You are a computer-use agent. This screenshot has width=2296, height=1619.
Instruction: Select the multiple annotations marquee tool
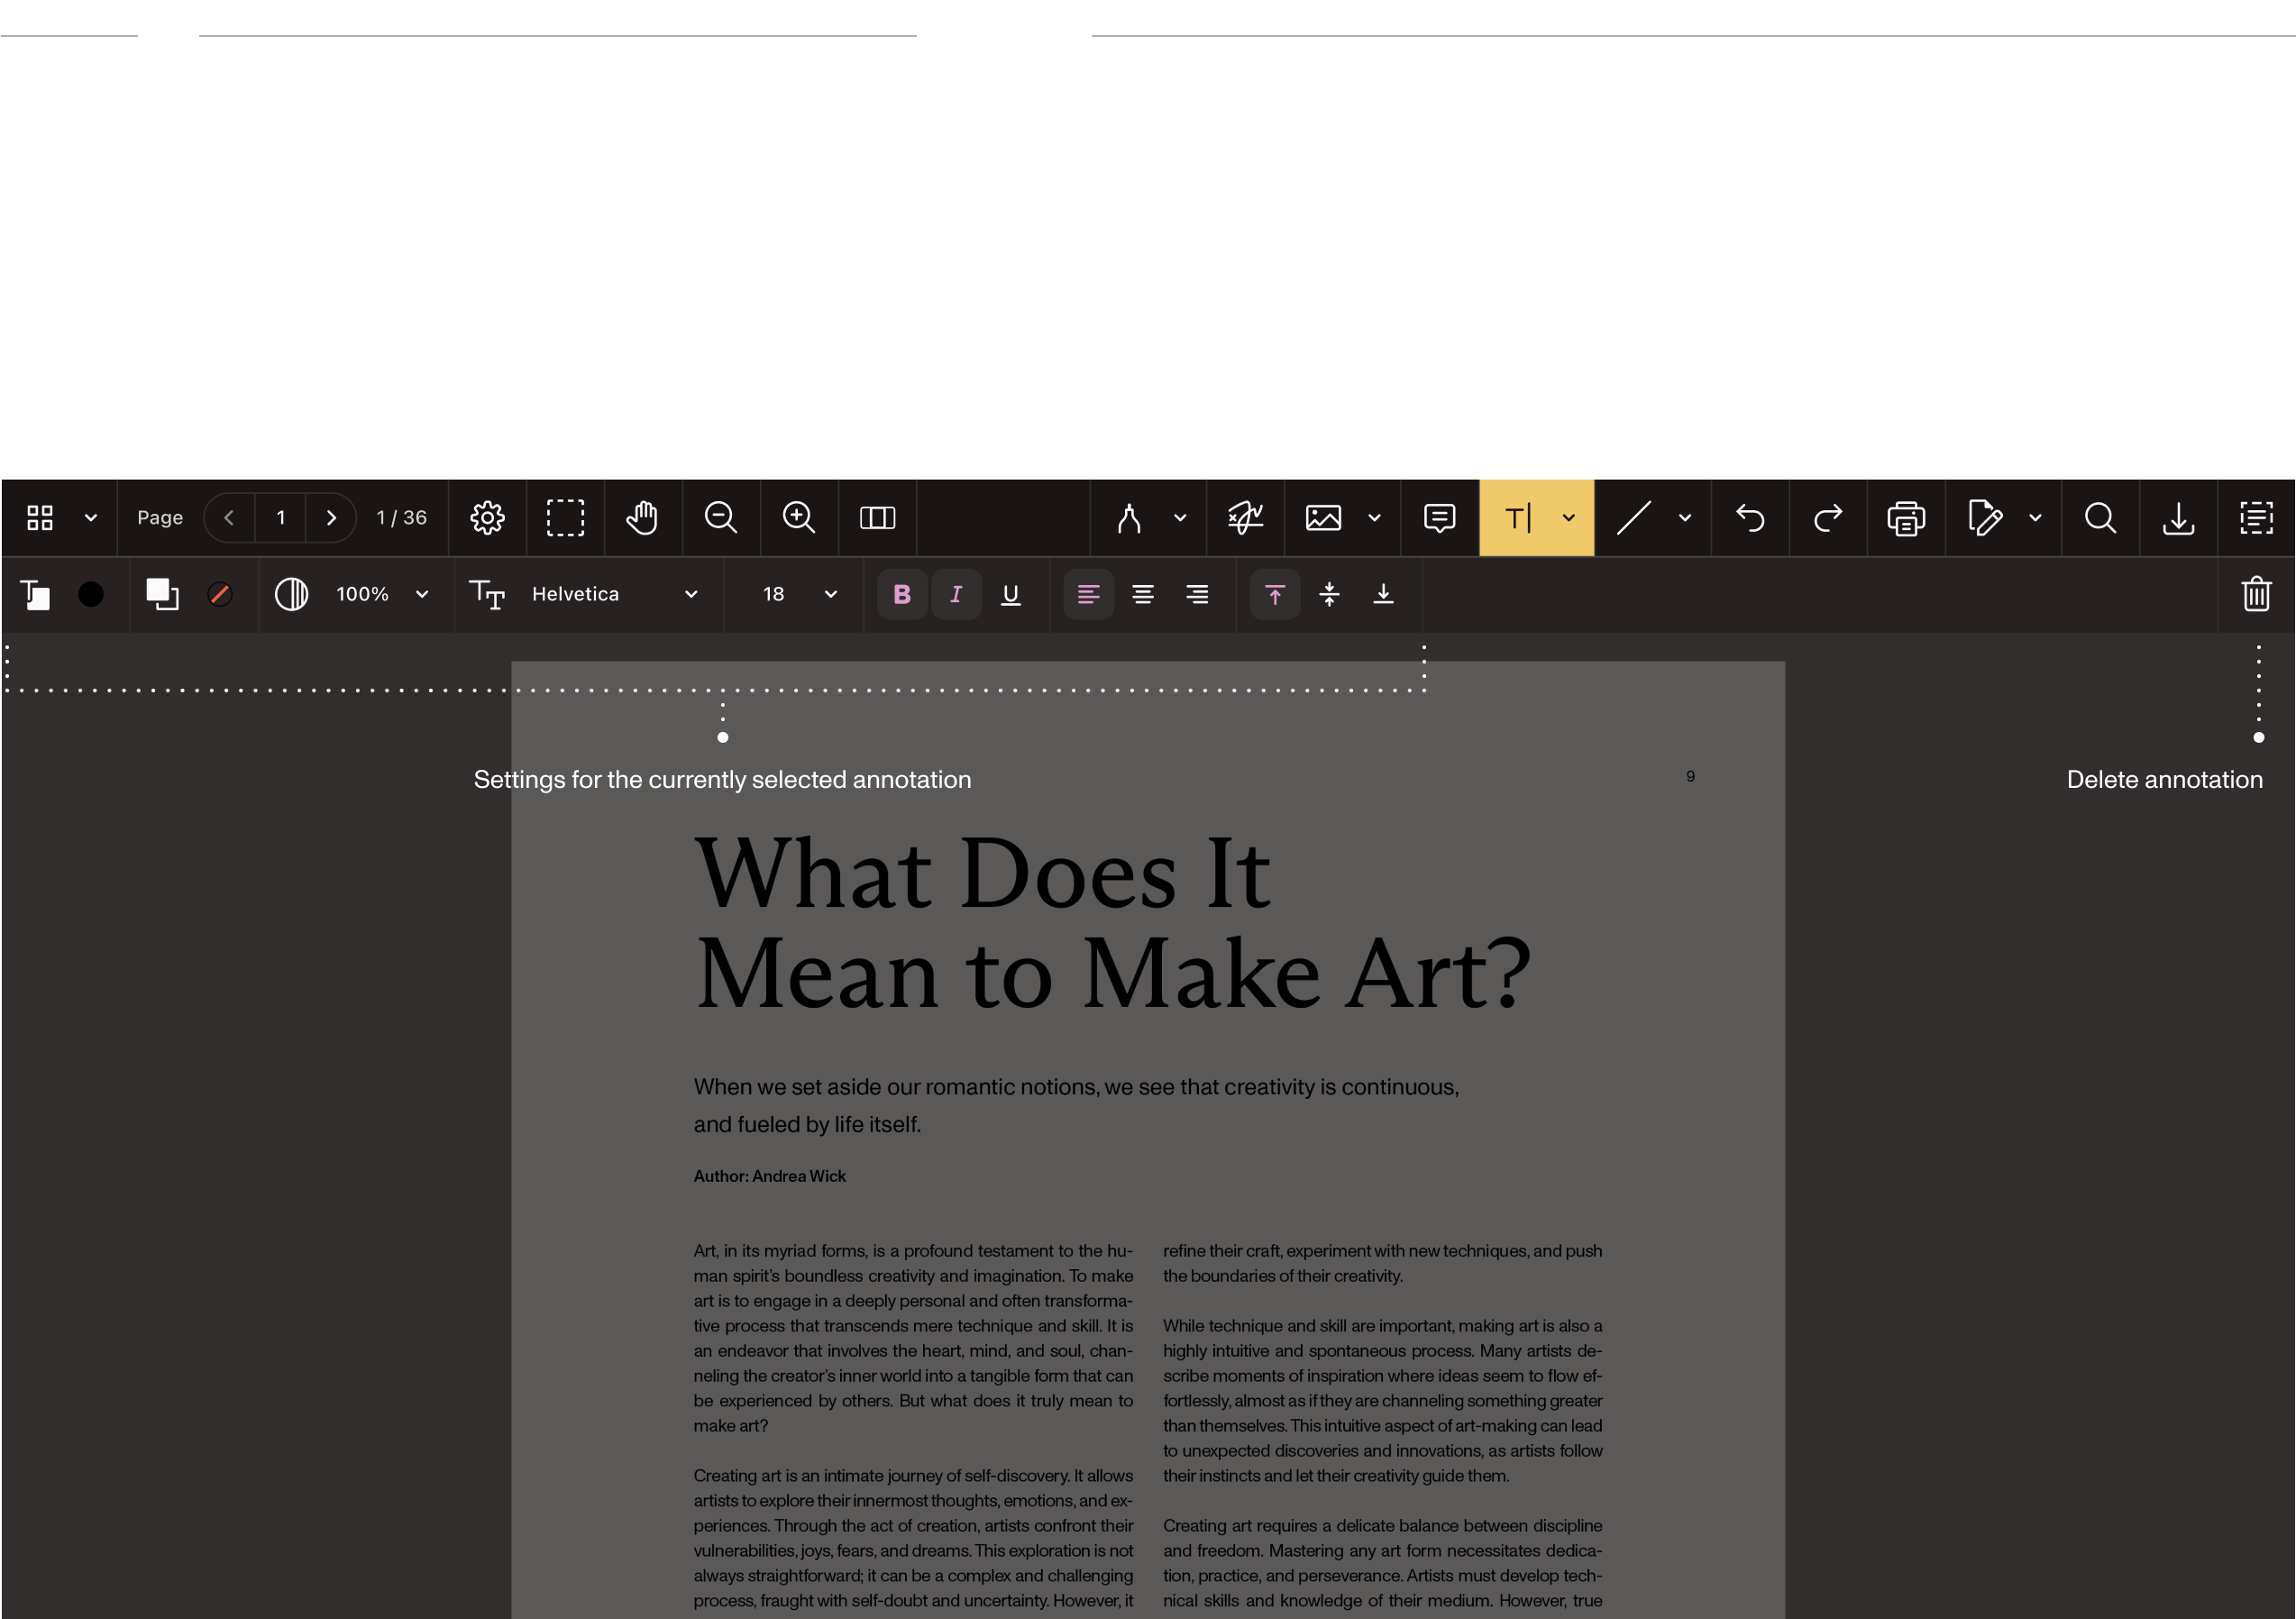coord(565,518)
